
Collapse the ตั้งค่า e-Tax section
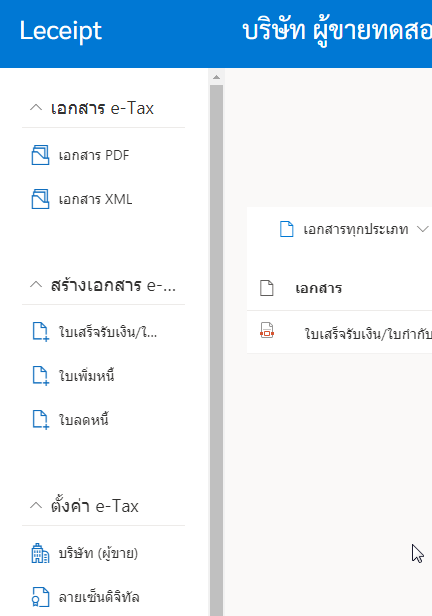[36, 506]
